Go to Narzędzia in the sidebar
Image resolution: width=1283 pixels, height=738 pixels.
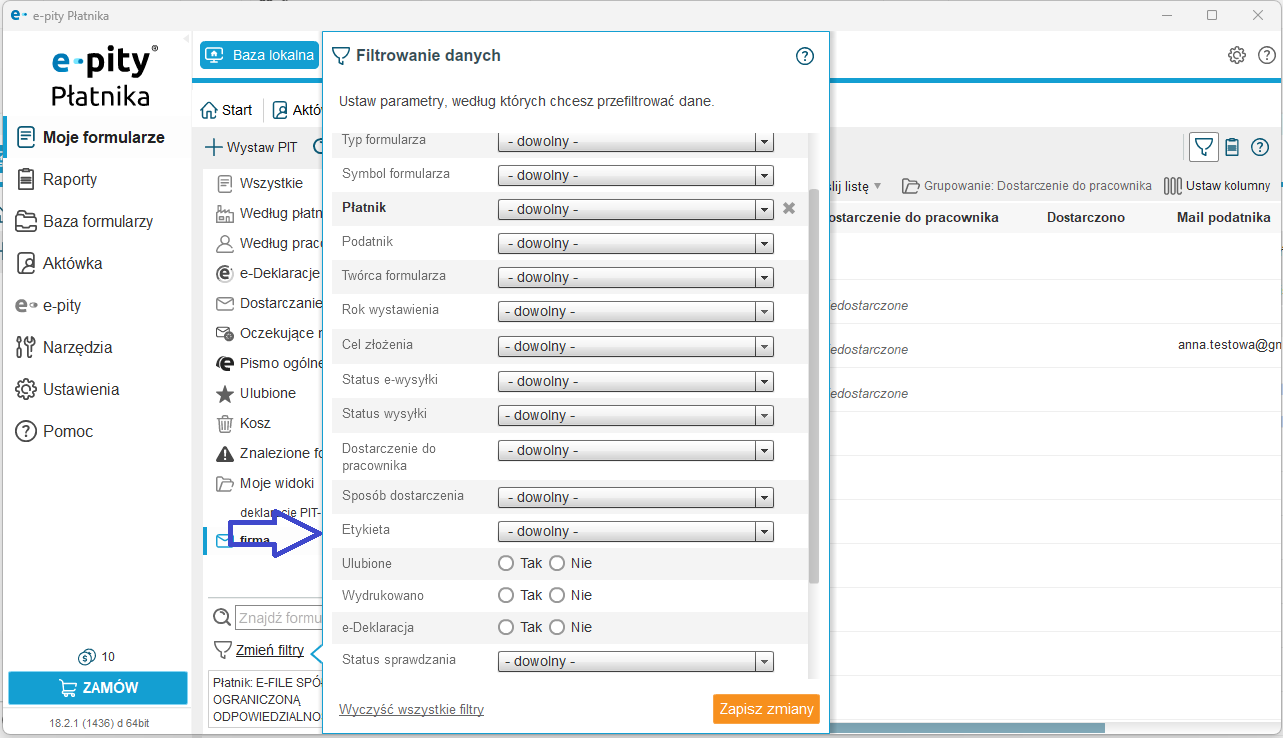(77, 347)
